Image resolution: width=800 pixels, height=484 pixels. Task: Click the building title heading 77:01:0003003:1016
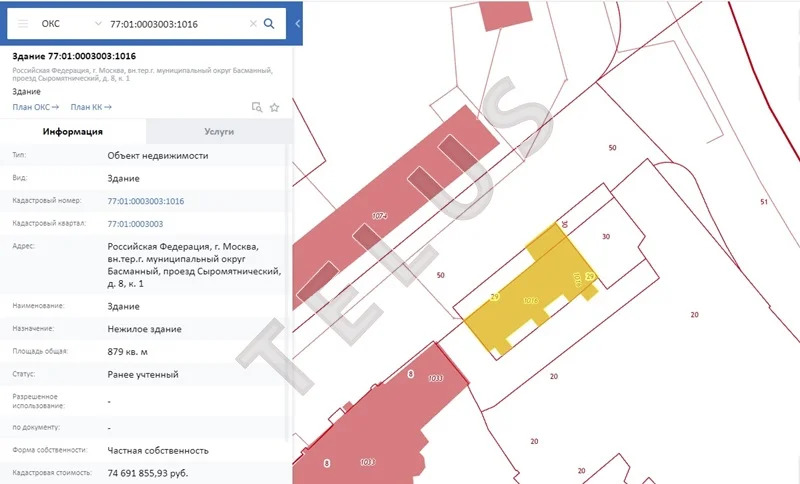[x=74, y=57]
